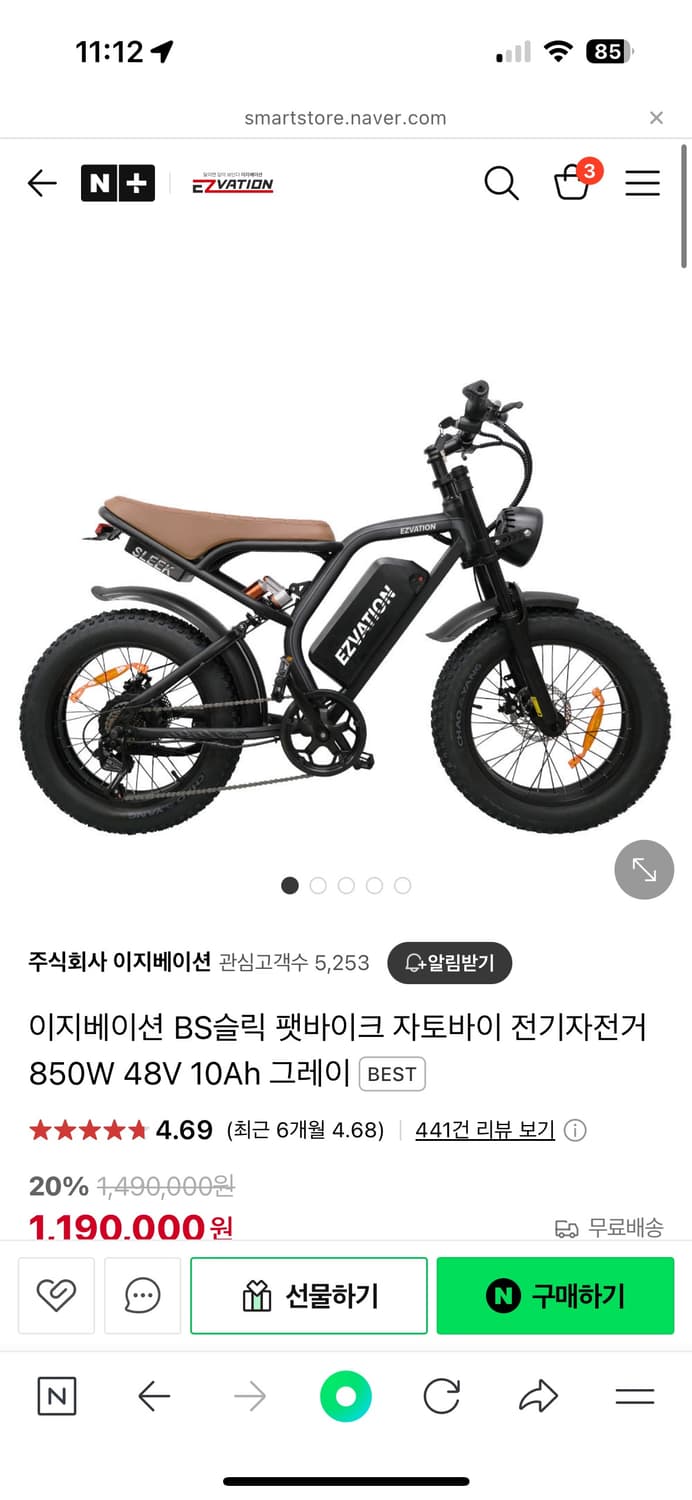Tap the back arrow in store header
The image size is (692, 1500).
click(x=42, y=183)
